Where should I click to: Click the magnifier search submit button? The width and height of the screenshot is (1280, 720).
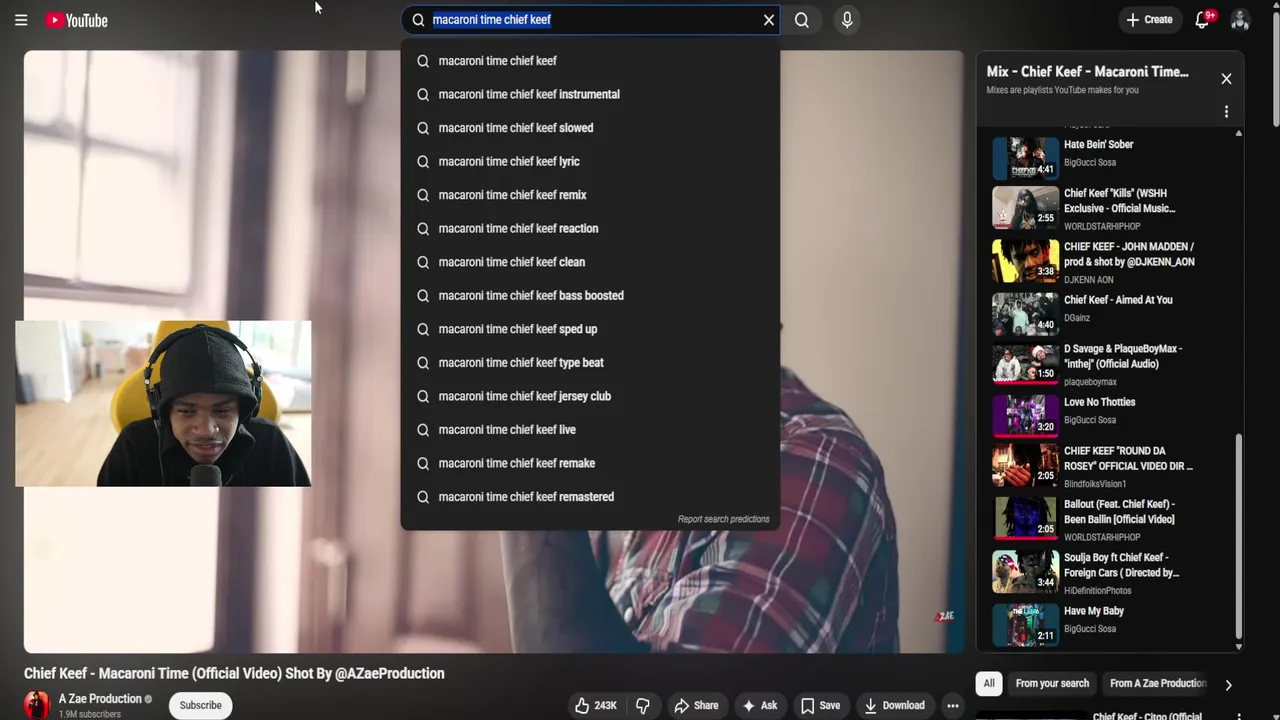802,20
